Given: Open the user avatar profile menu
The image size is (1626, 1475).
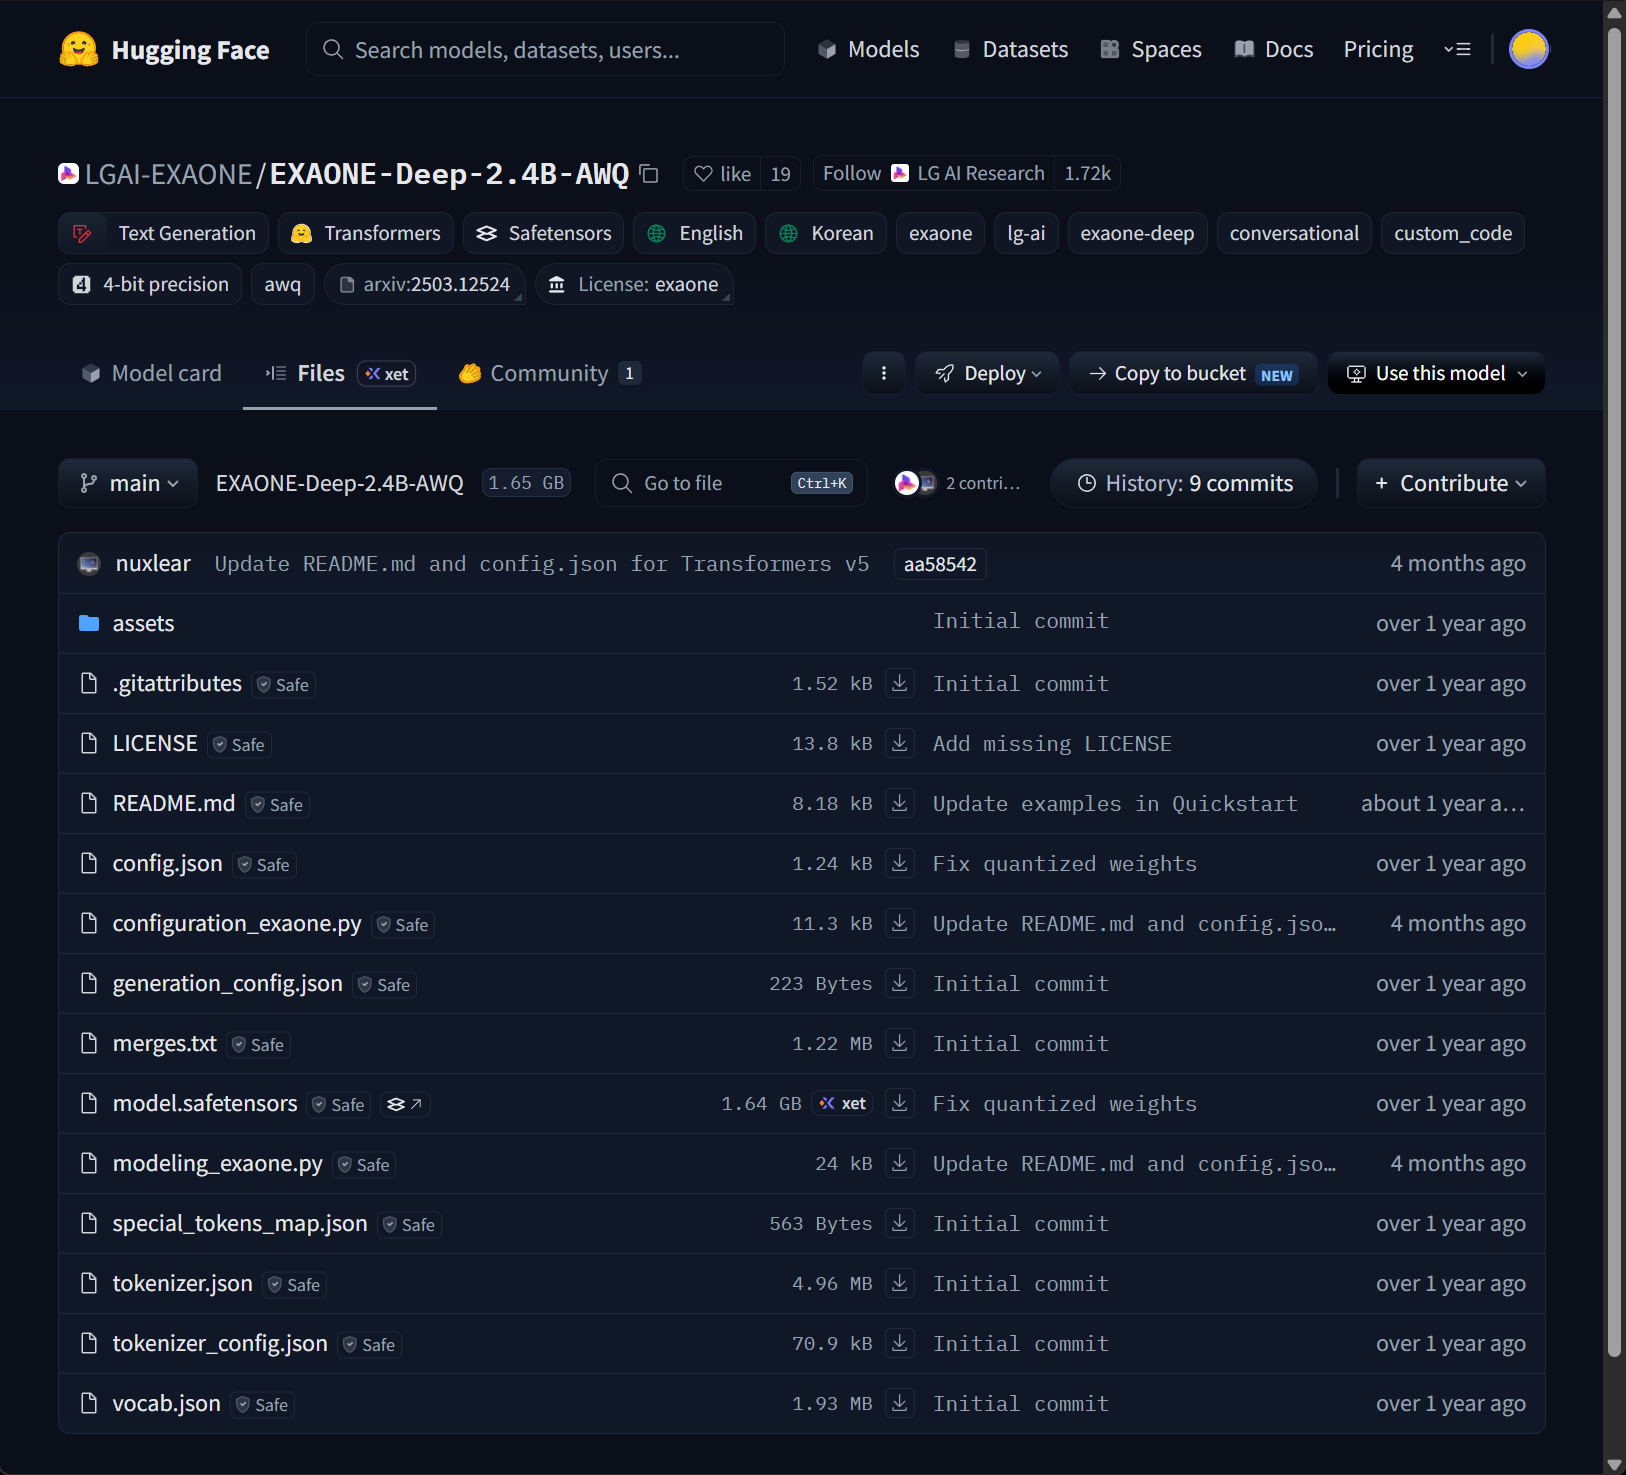Looking at the screenshot, I should tap(1528, 49).
